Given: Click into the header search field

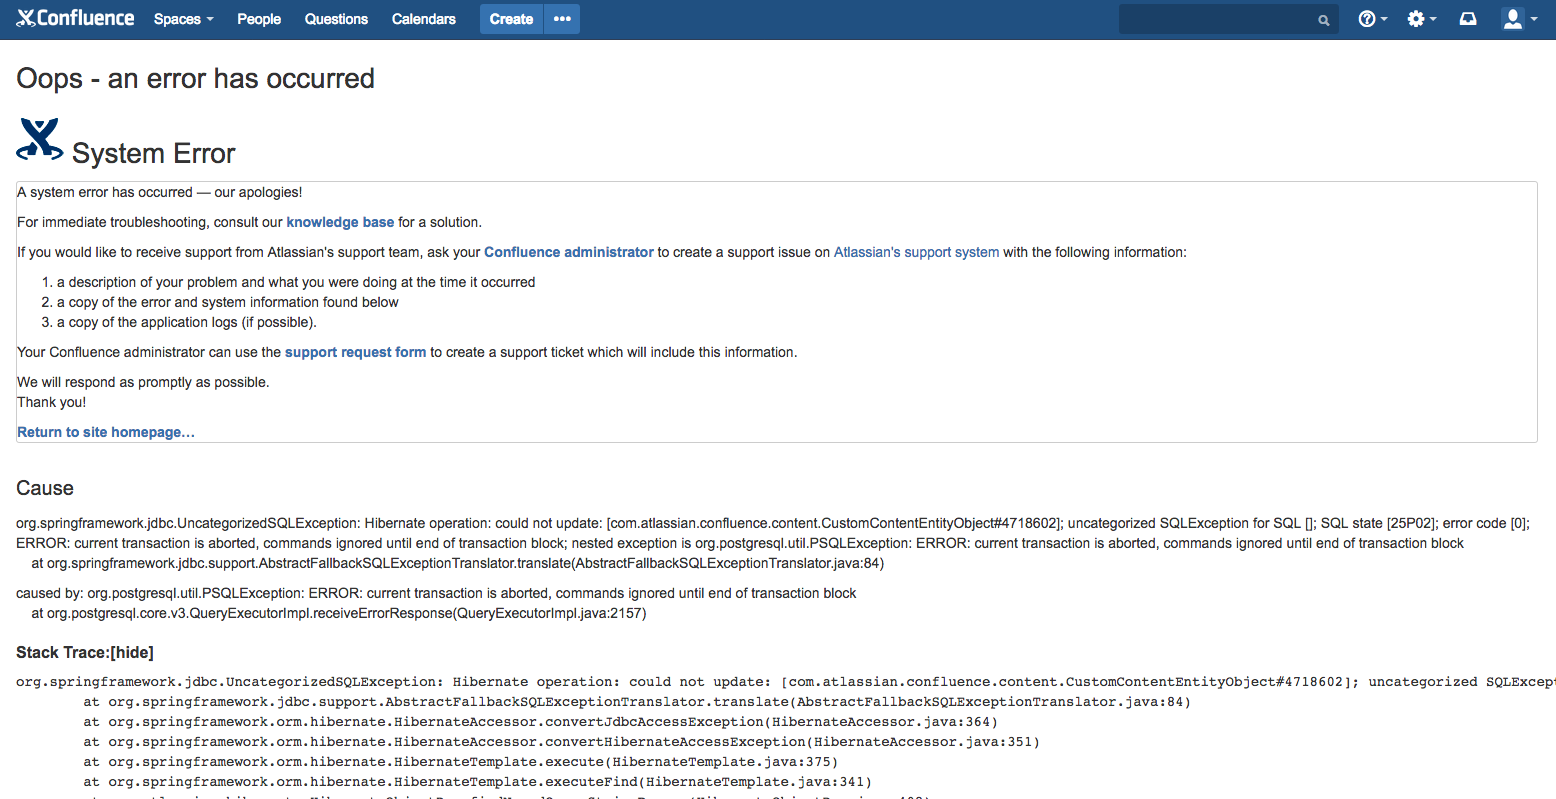Looking at the screenshot, I should pyautogui.click(x=1228, y=19).
